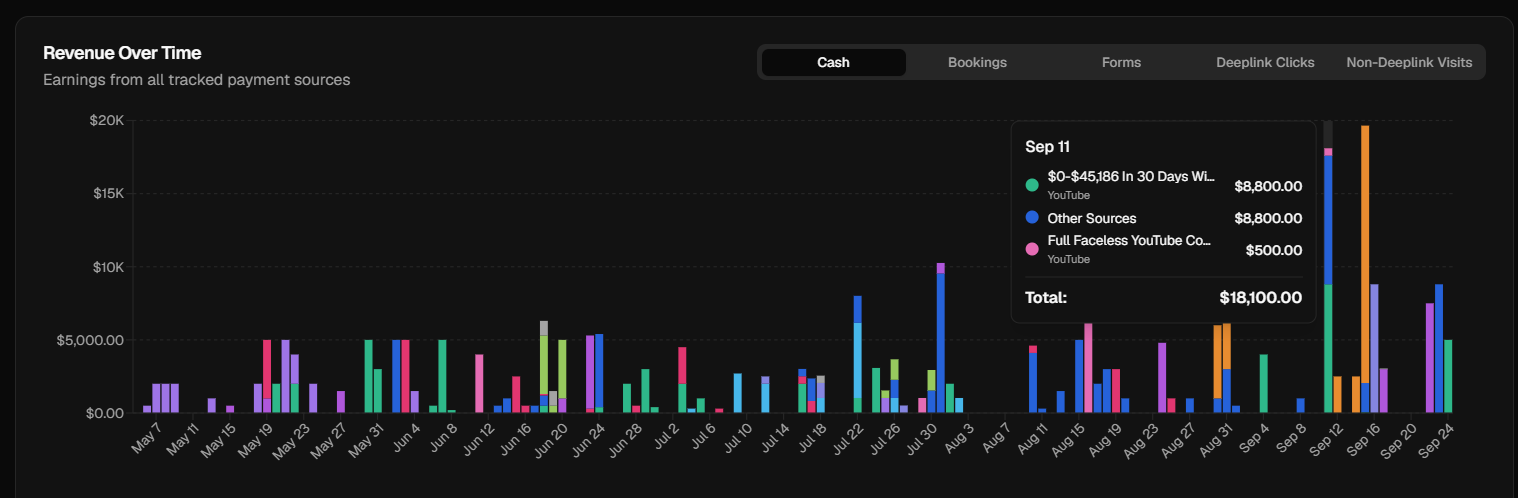Click the $10K y-axis label
This screenshot has height=498, width=1518.
pos(107,267)
